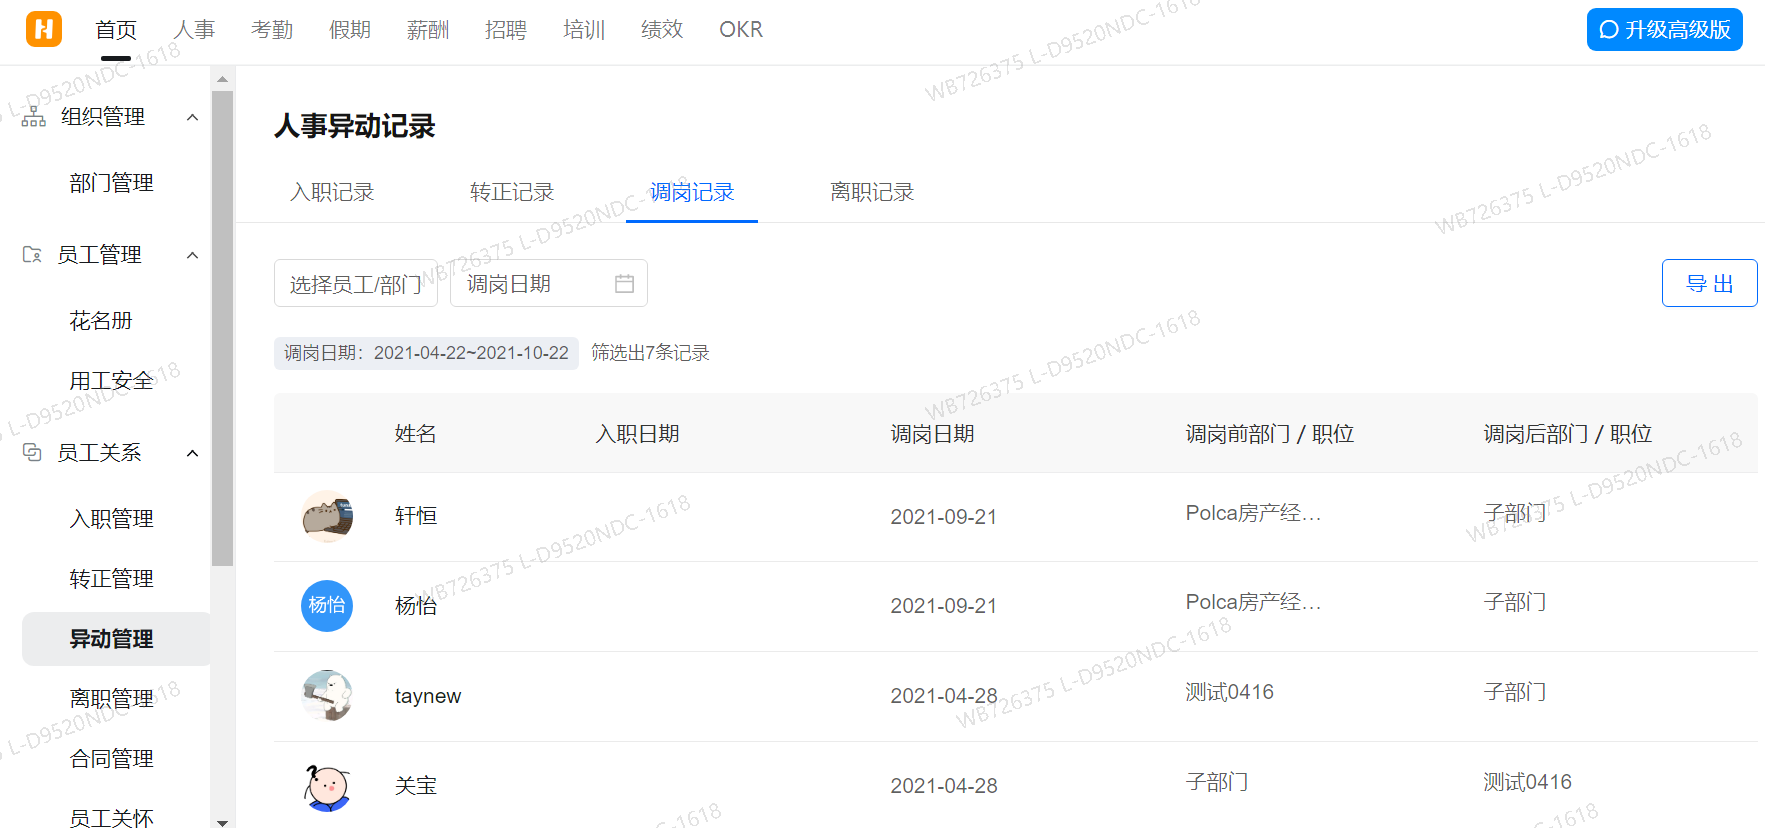Open 离职管理 in the sidebar
Screen dimensions: 1765x828
pyautogui.click(x=112, y=699)
